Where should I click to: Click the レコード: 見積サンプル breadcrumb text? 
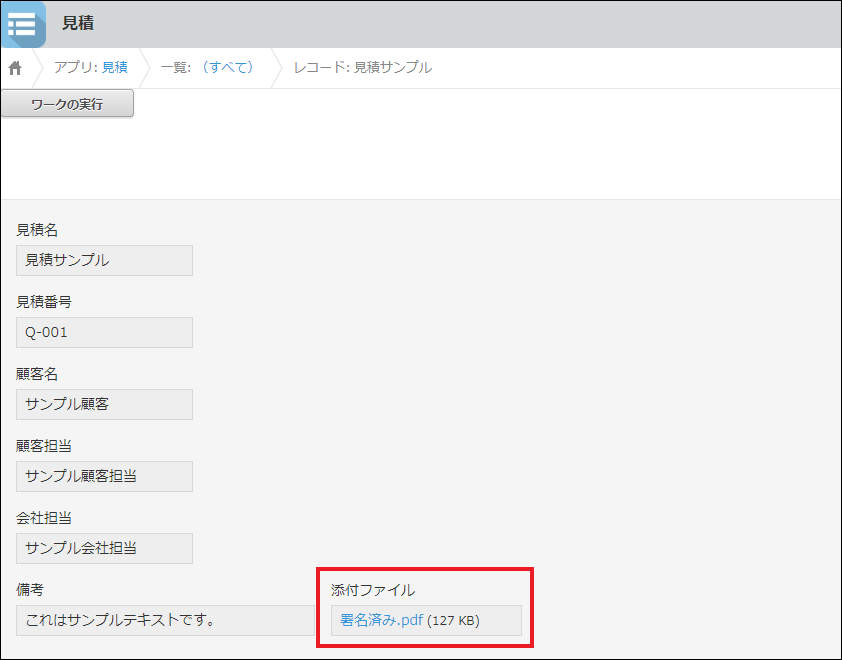click(x=362, y=67)
